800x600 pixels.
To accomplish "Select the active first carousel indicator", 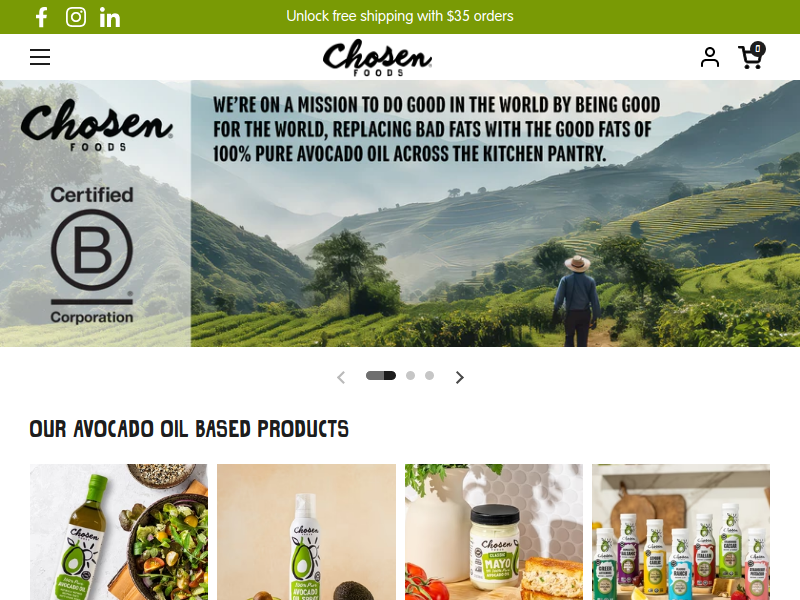I will (381, 376).
